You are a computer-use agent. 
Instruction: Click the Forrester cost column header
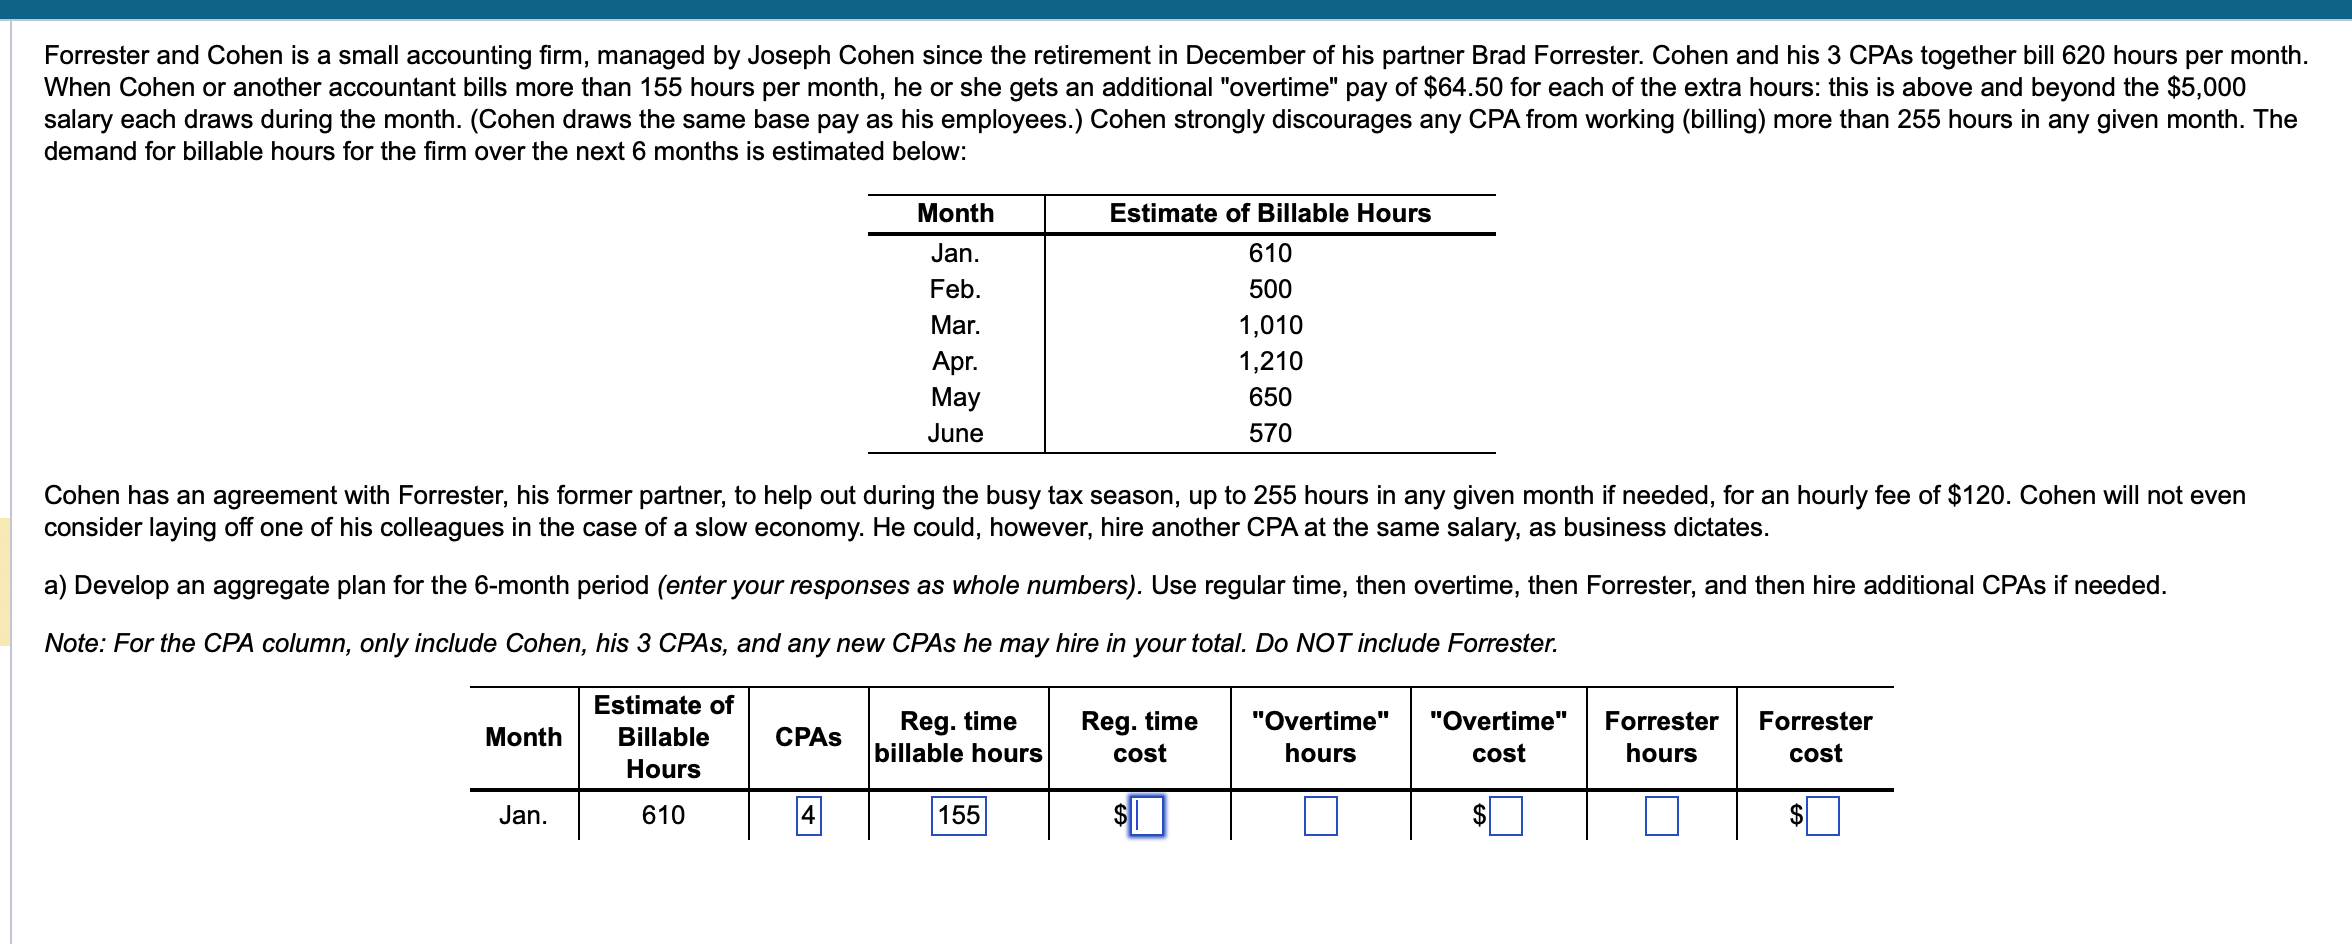pyautogui.click(x=1815, y=737)
